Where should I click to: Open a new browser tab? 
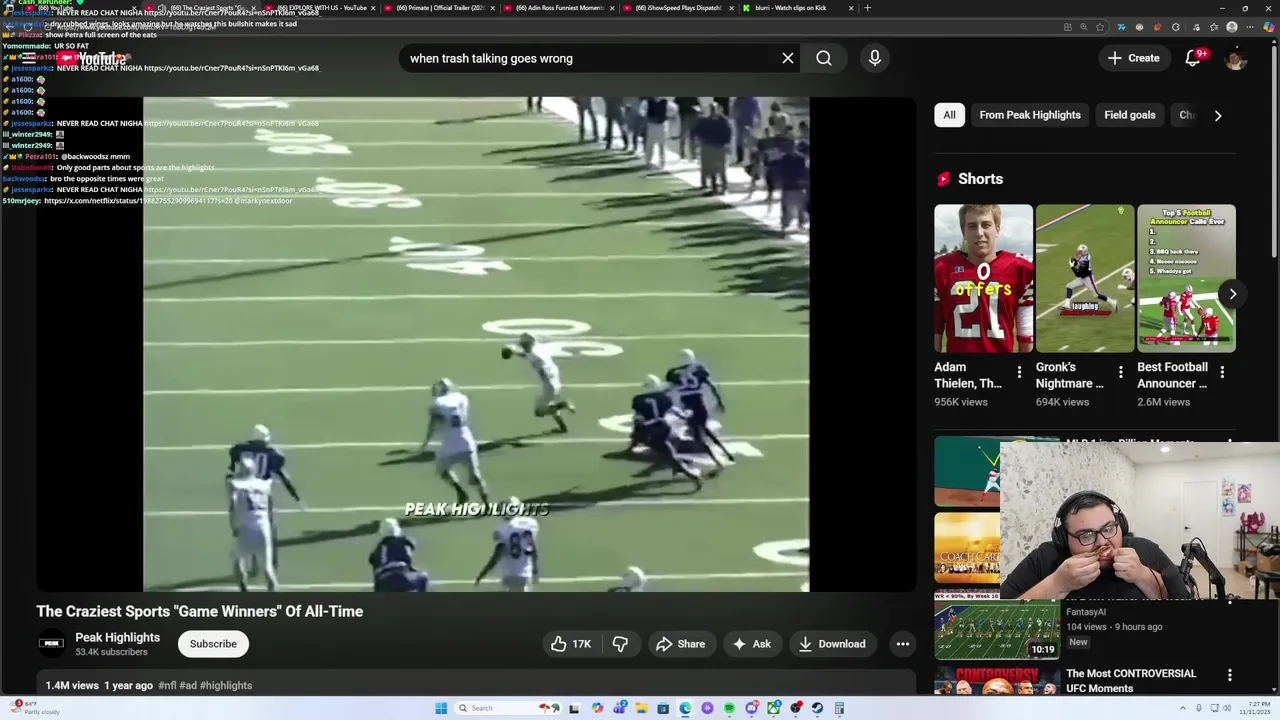867,8
